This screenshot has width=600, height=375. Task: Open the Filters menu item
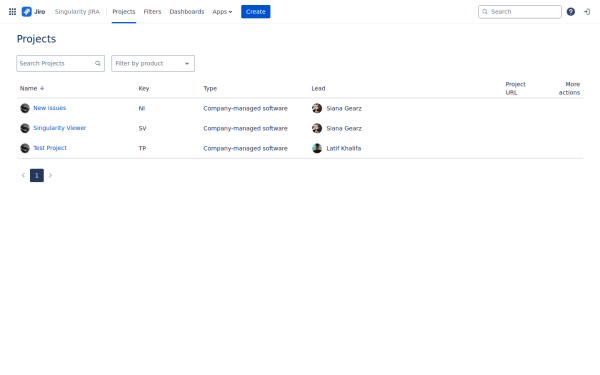click(152, 12)
